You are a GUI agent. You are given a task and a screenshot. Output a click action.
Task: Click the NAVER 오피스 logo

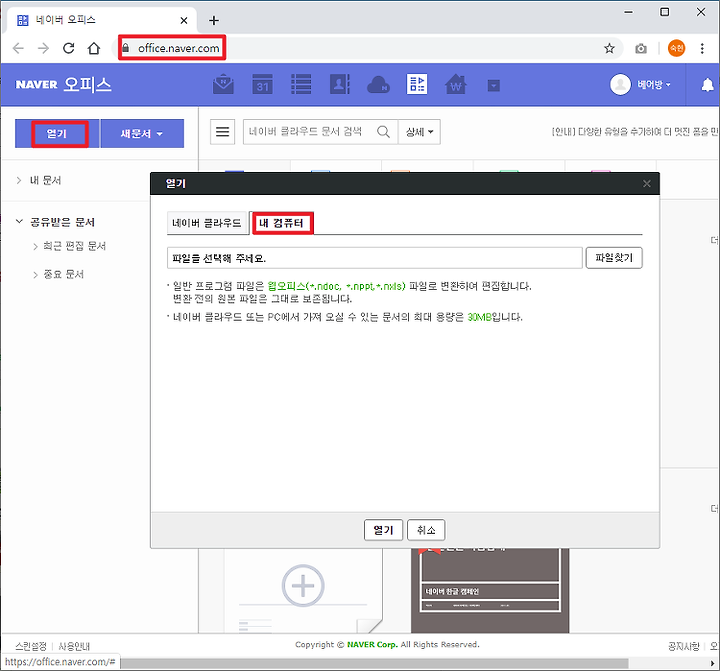[63, 85]
